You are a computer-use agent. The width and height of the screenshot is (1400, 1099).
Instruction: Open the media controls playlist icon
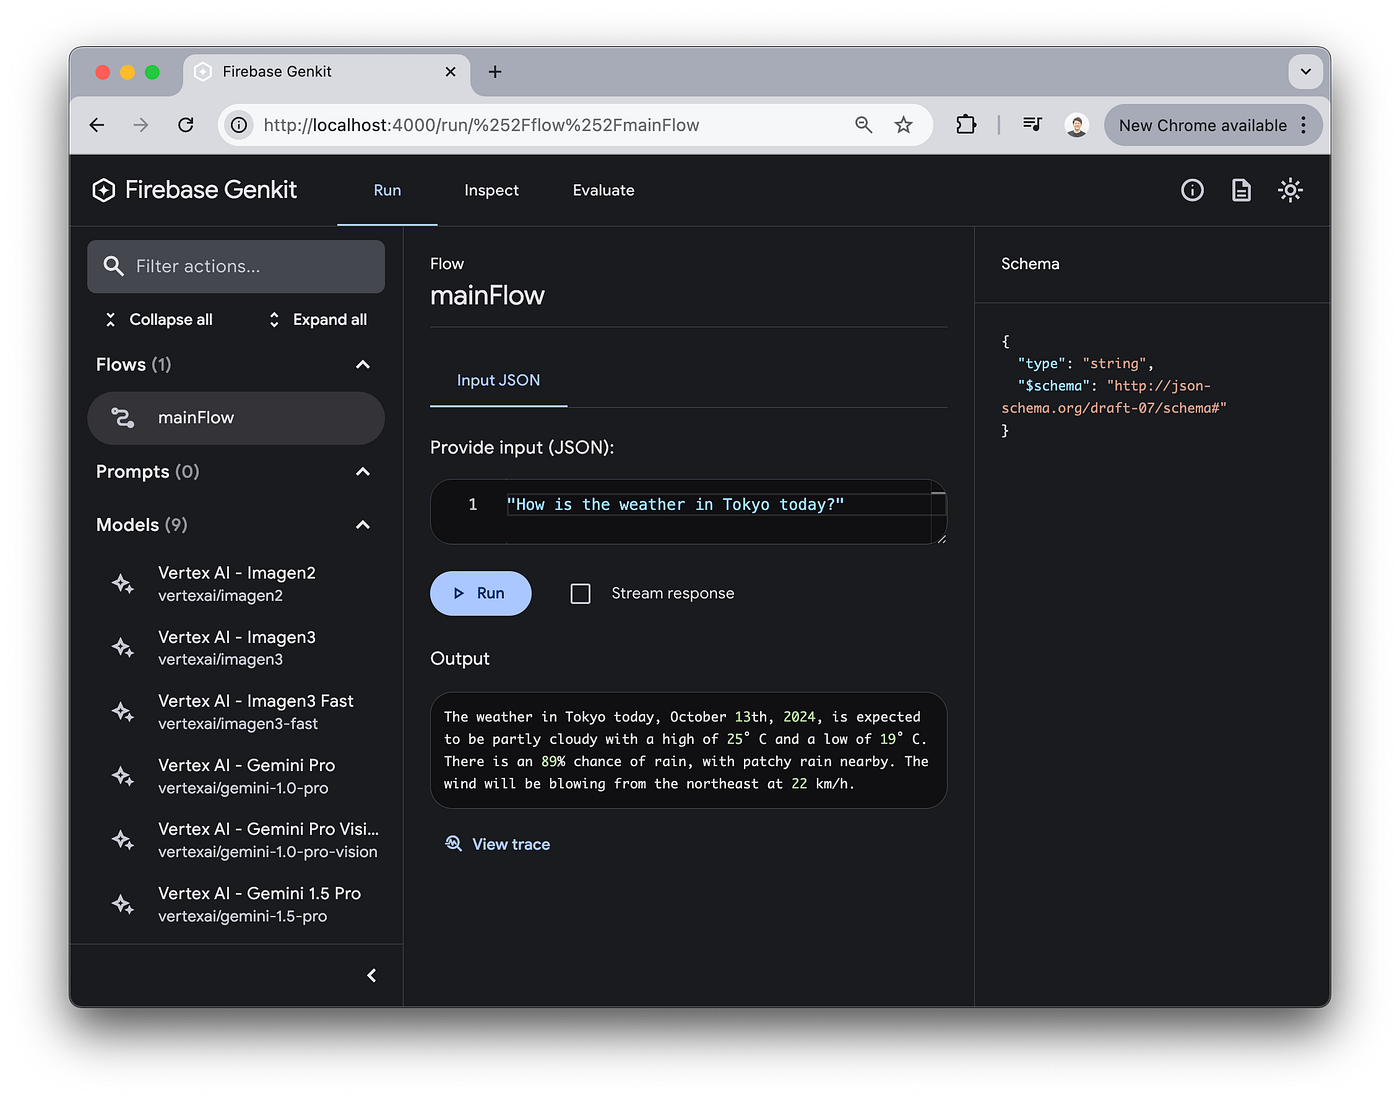coord(1032,125)
